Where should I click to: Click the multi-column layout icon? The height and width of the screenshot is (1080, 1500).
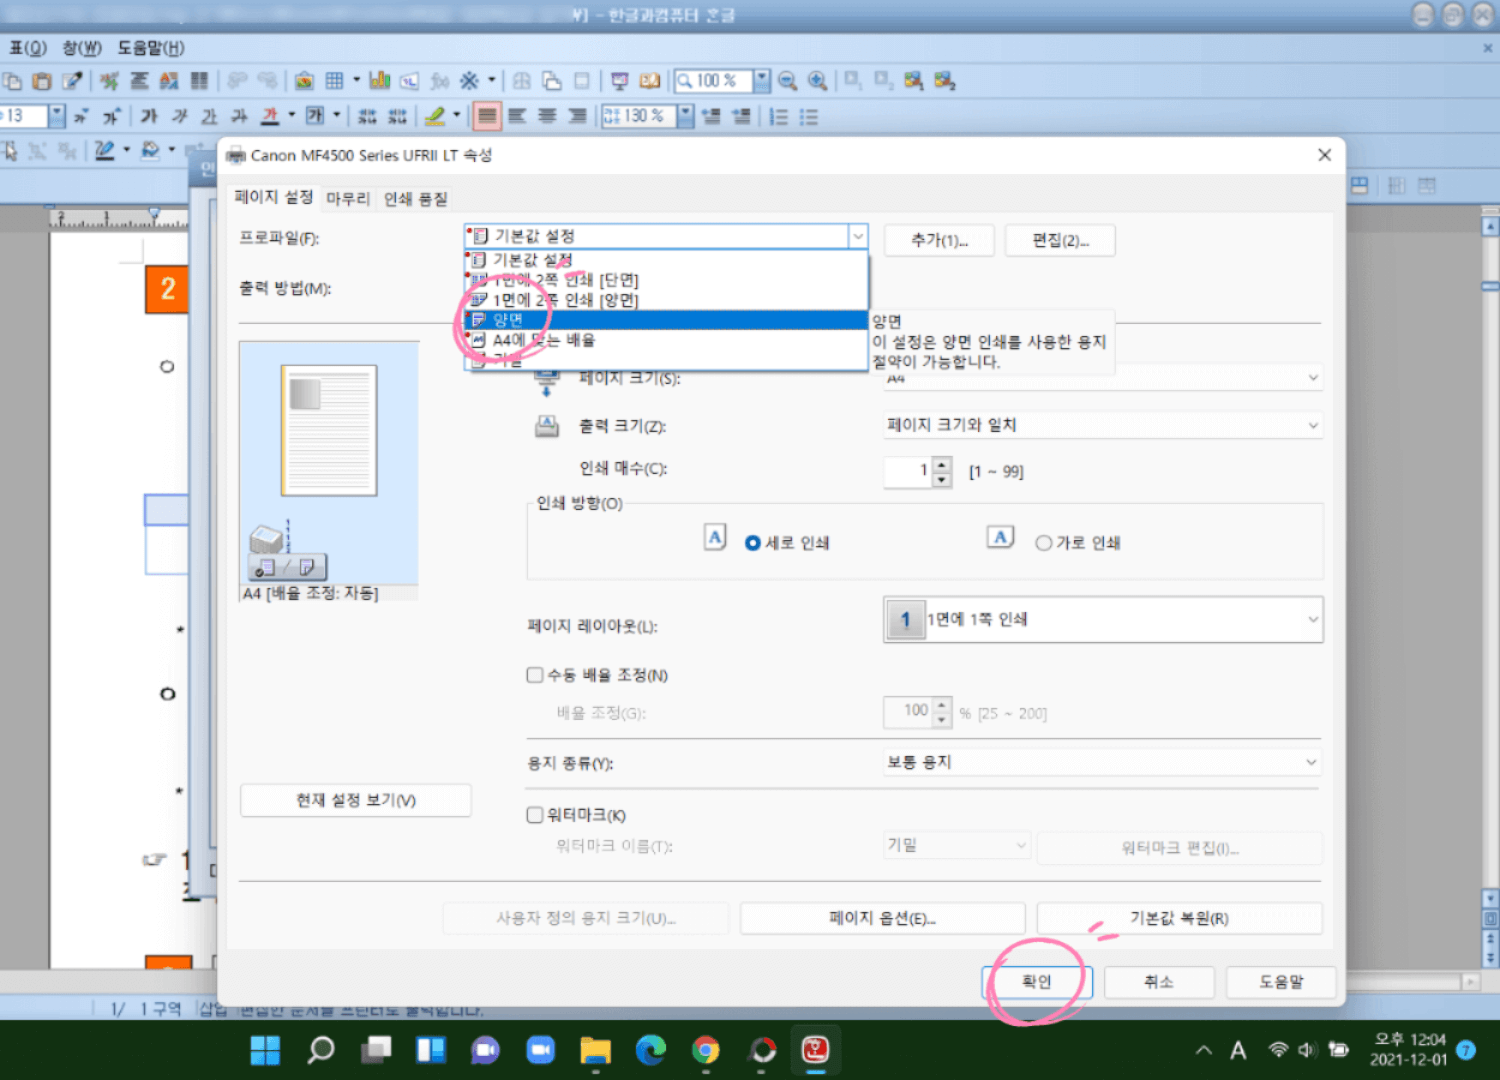point(199,81)
